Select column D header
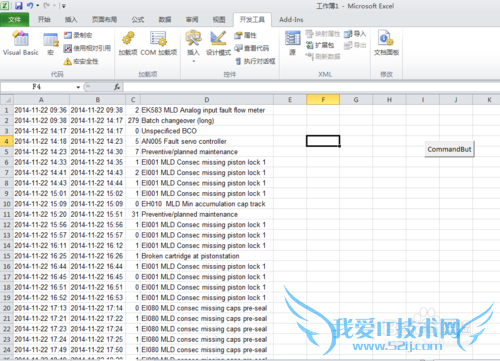This screenshot has height=361, width=500. 207,100
